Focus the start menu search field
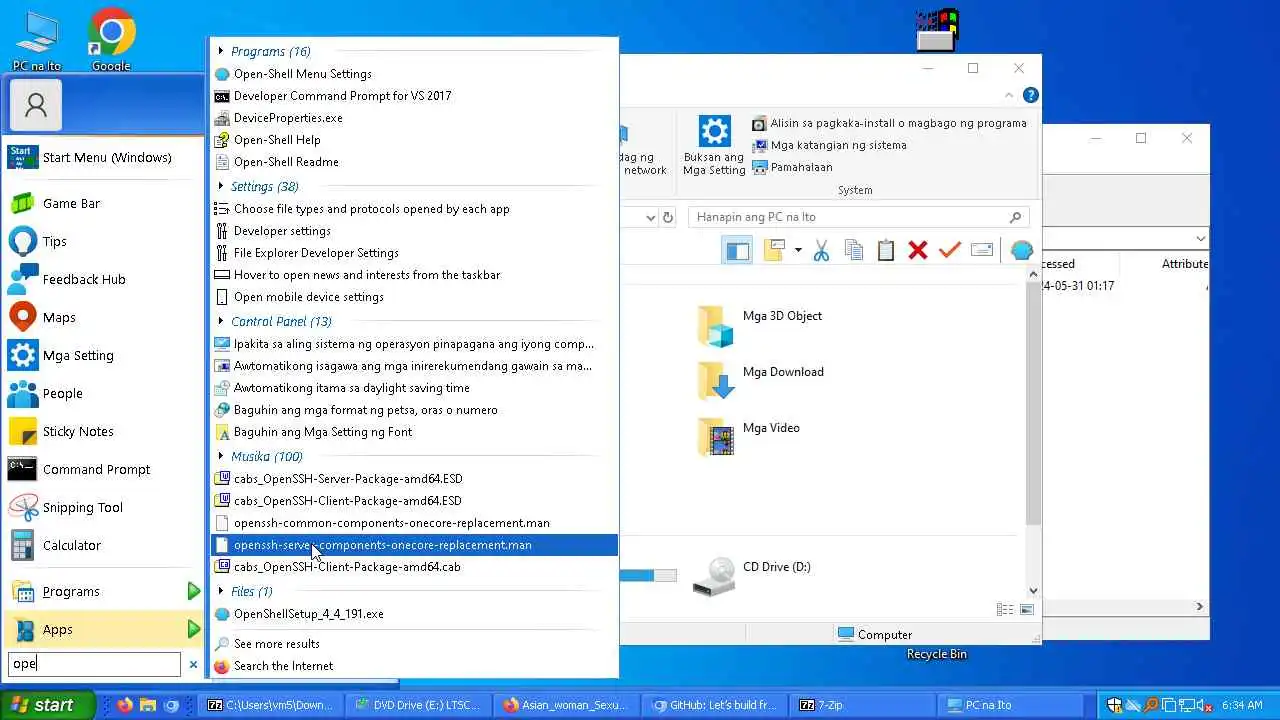Viewport: 1280px width, 720px height. (95, 664)
